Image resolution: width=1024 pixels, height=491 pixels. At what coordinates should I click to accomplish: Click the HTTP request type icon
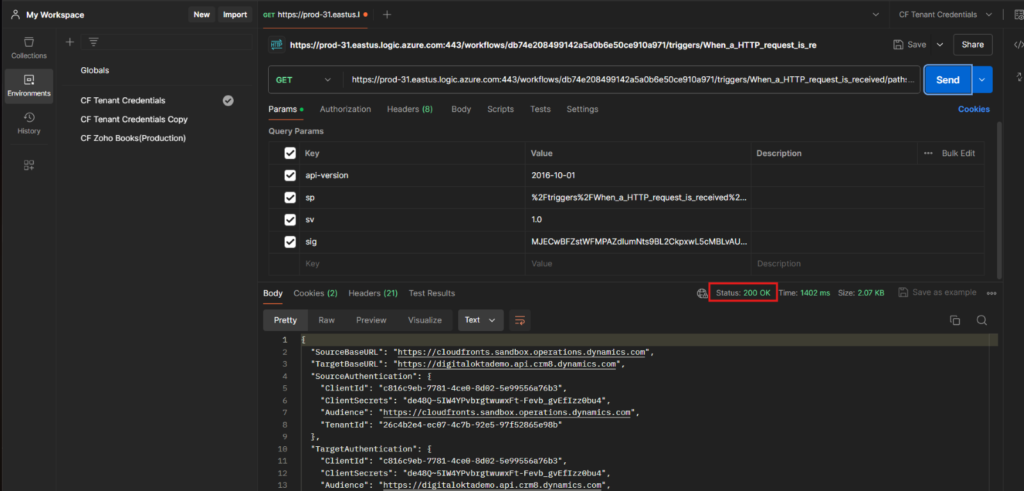pos(276,45)
